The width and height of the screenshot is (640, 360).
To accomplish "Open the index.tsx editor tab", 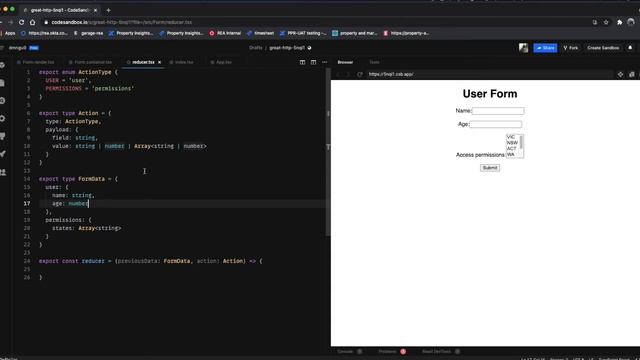I will (x=184, y=62).
